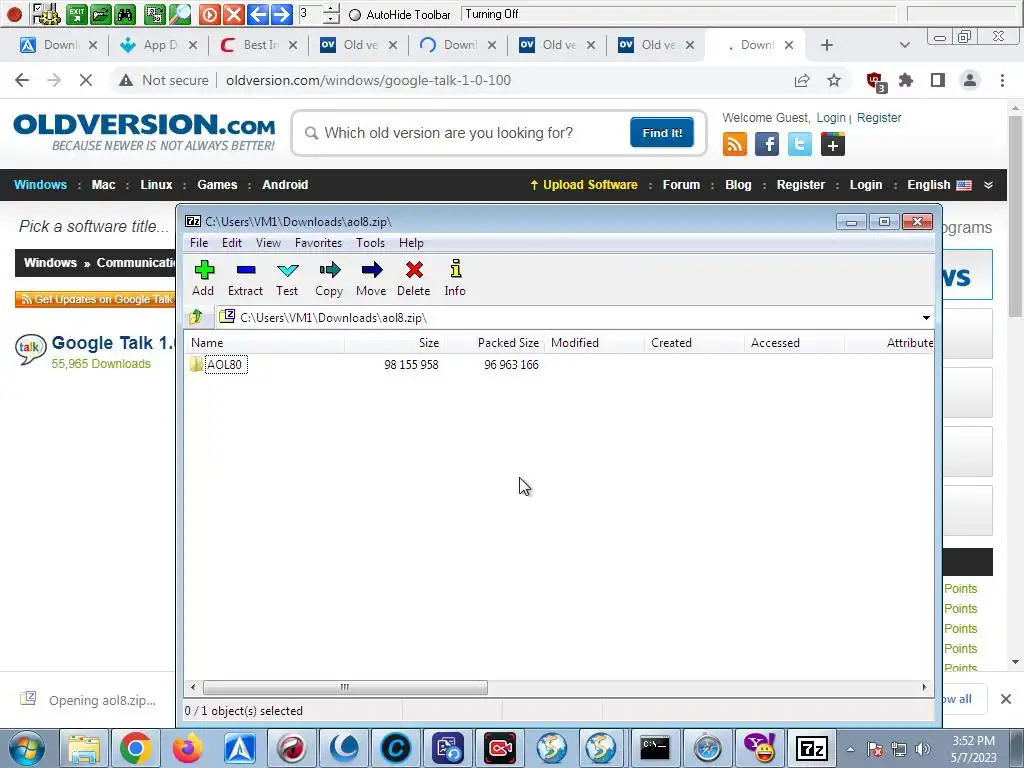The height and width of the screenshot is (768, 1024).
Task: Click the red Delete X icon
Action: 414,270
